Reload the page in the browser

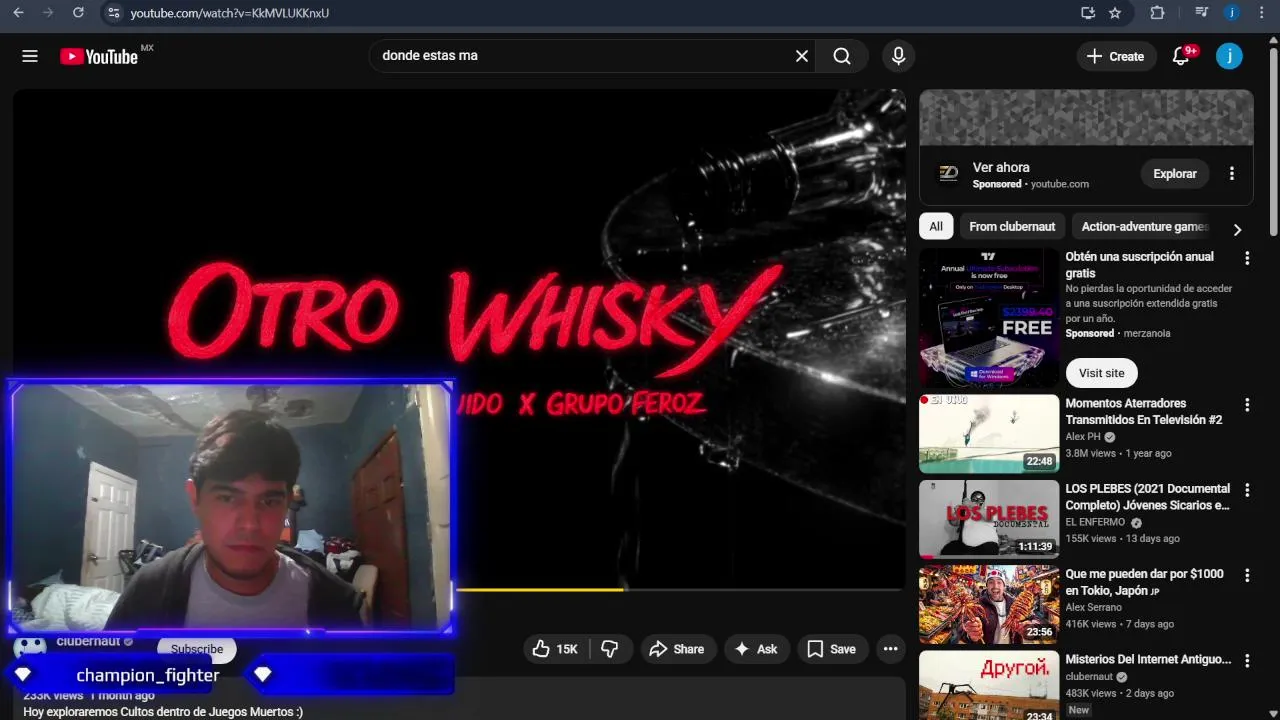[78, 13]
